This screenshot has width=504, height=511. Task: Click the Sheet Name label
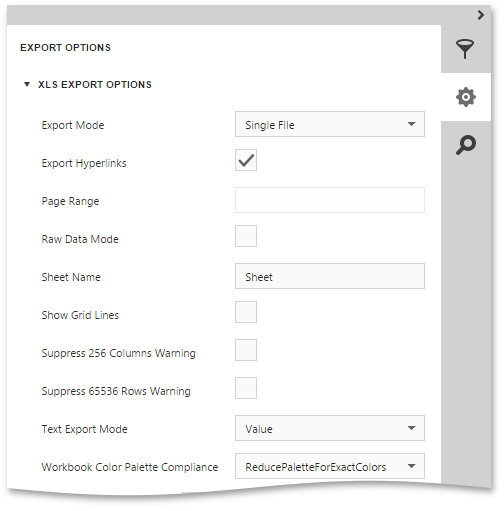pyautogui.click(x=71, y=277)
